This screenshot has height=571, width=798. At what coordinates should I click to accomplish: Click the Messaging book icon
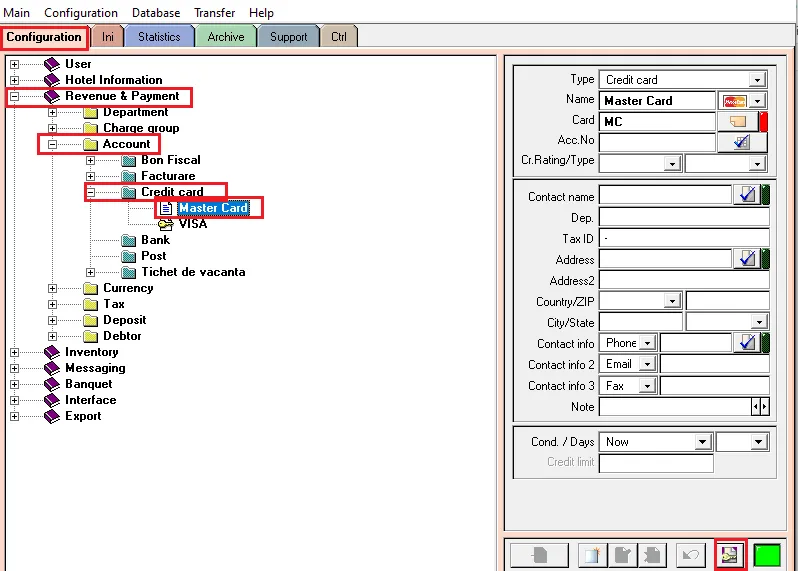[x=52, y=368]
